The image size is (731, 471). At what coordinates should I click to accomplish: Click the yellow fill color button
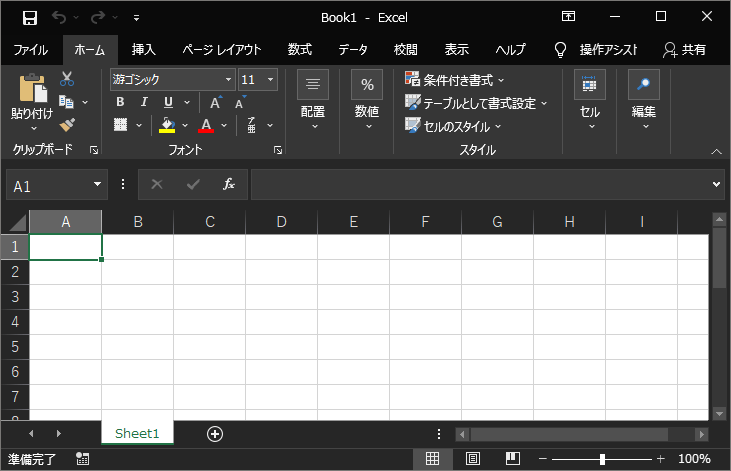click(167, 125)
